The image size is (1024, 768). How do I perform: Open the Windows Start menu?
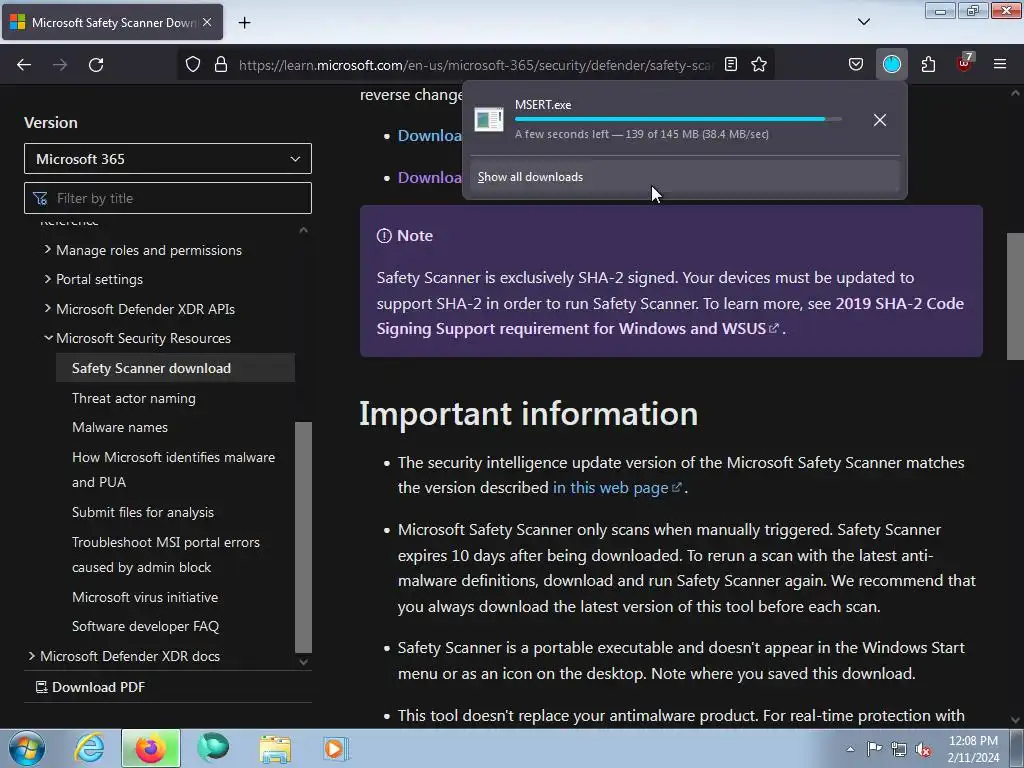coord(27,748)
